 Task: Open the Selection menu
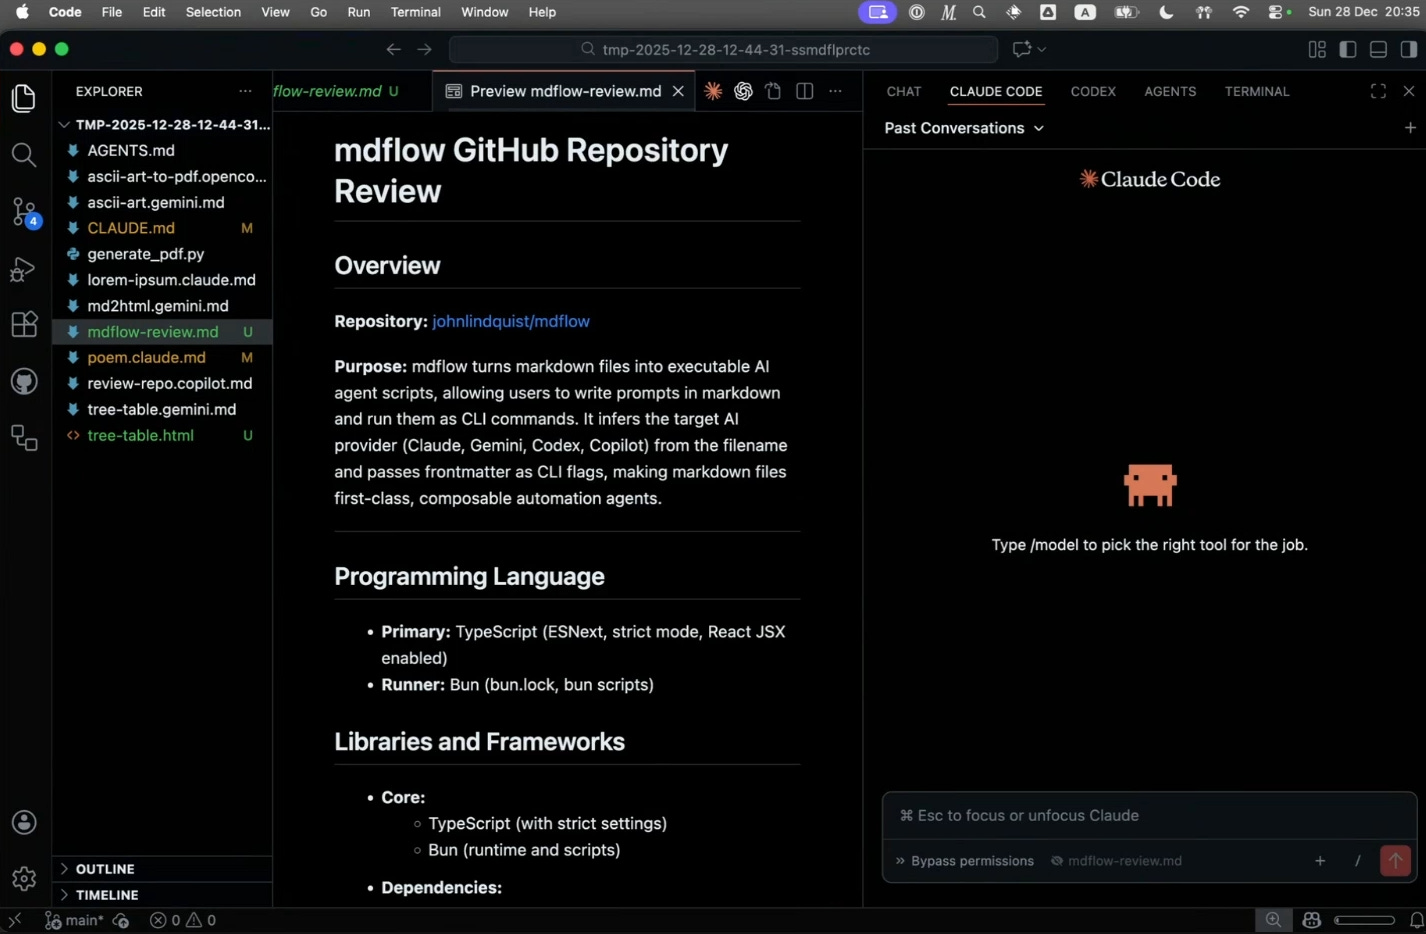point(213,12)
